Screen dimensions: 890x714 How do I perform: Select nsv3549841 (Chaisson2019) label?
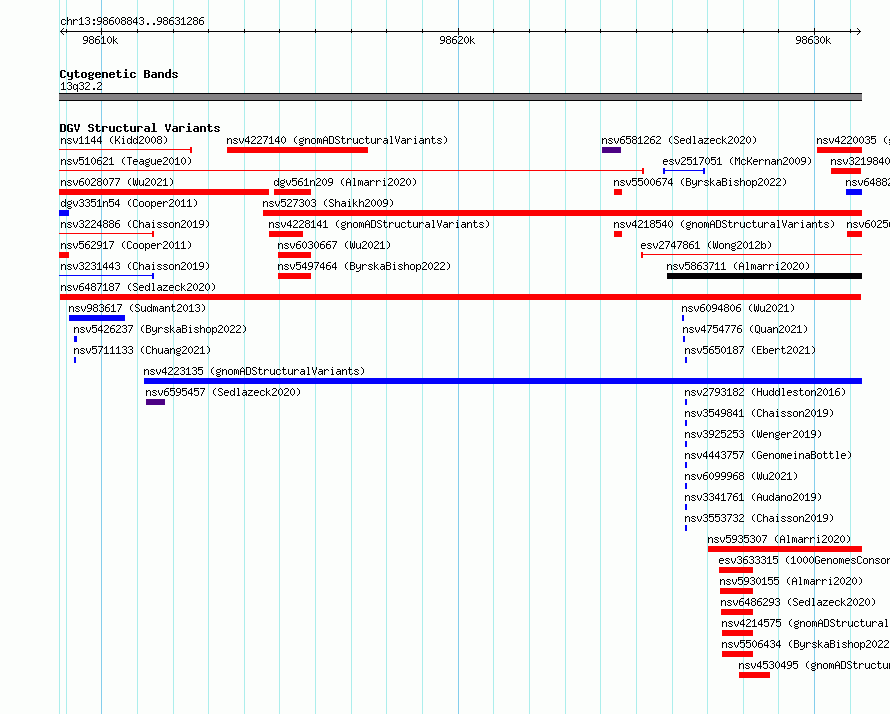[759, 413]
